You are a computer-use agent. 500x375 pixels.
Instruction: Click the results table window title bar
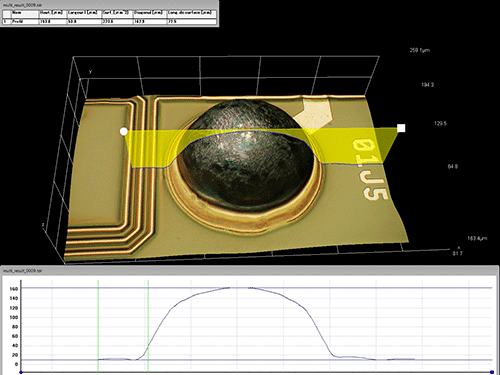click(109, 5)
